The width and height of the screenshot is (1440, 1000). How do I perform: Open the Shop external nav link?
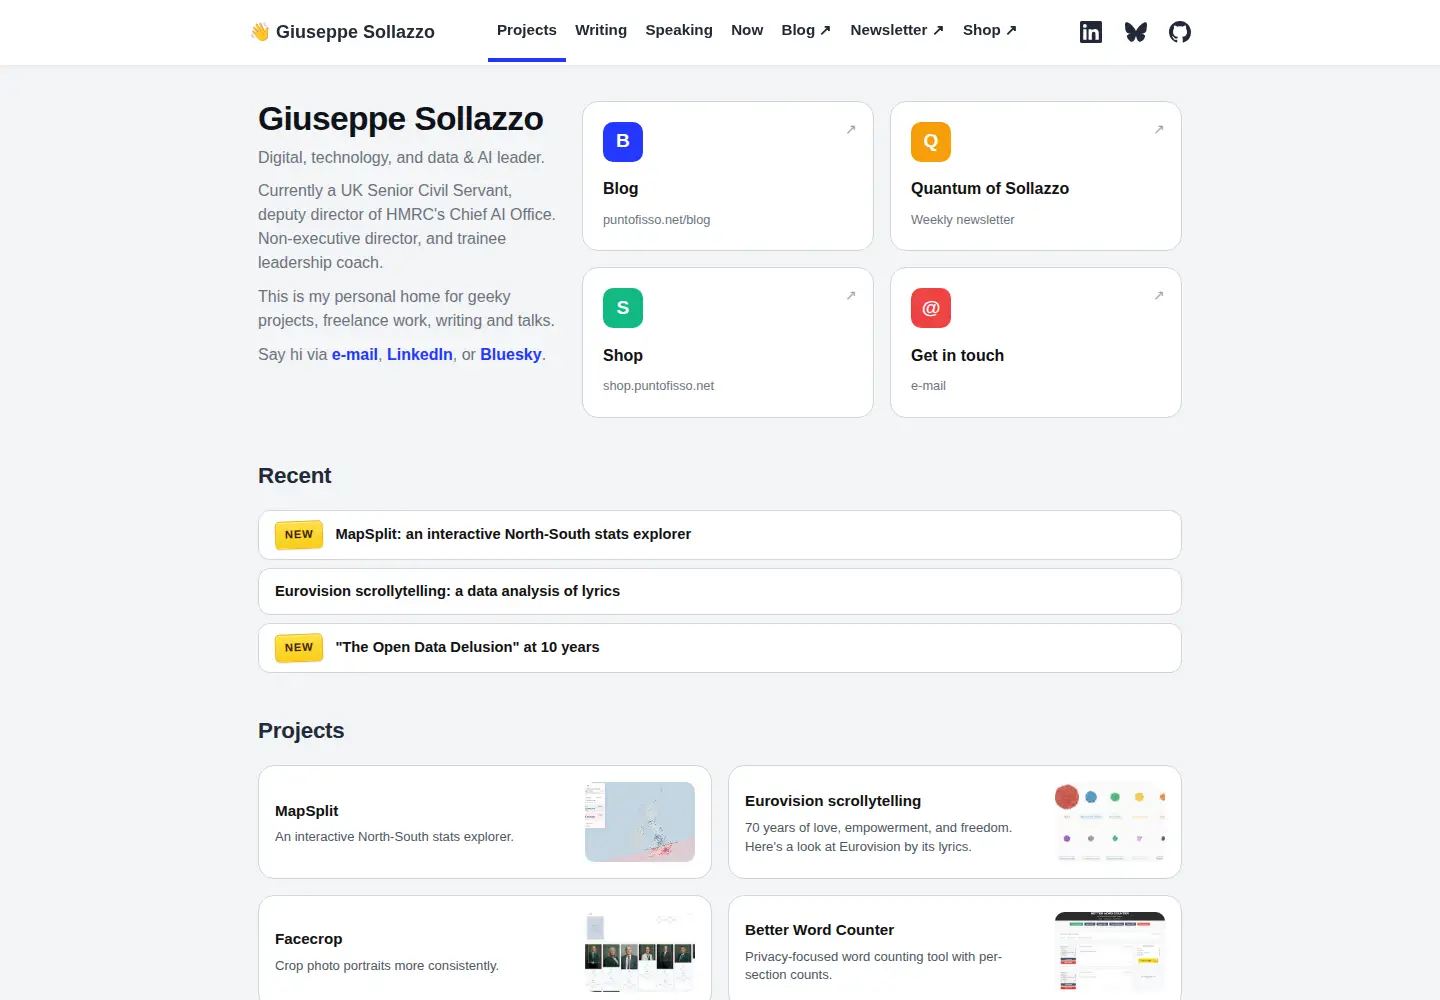[990, 30]
